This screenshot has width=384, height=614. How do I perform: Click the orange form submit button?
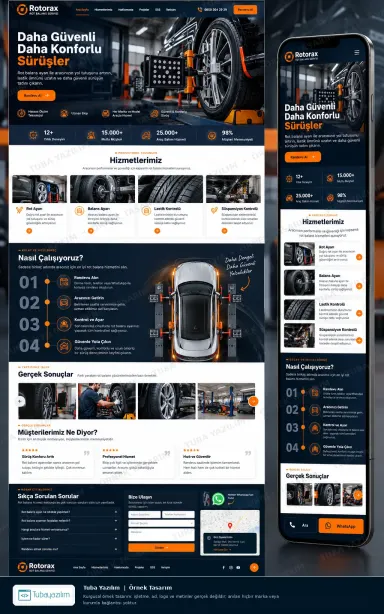pos(161,547)
